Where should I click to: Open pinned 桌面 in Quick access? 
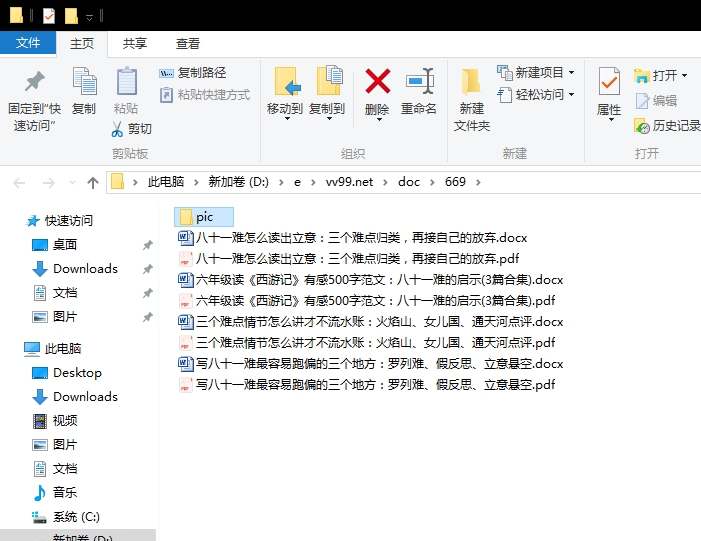click(x=55, y=245)
